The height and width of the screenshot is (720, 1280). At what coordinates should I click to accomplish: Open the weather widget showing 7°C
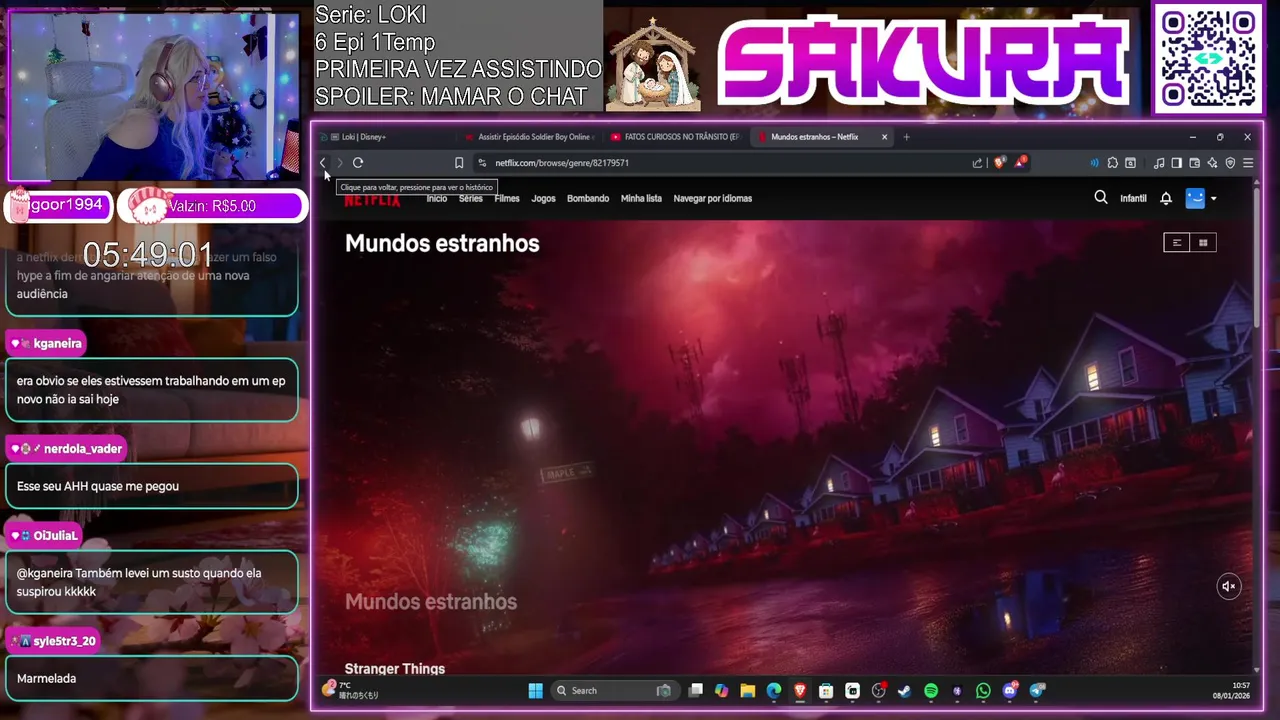point(350,690)
